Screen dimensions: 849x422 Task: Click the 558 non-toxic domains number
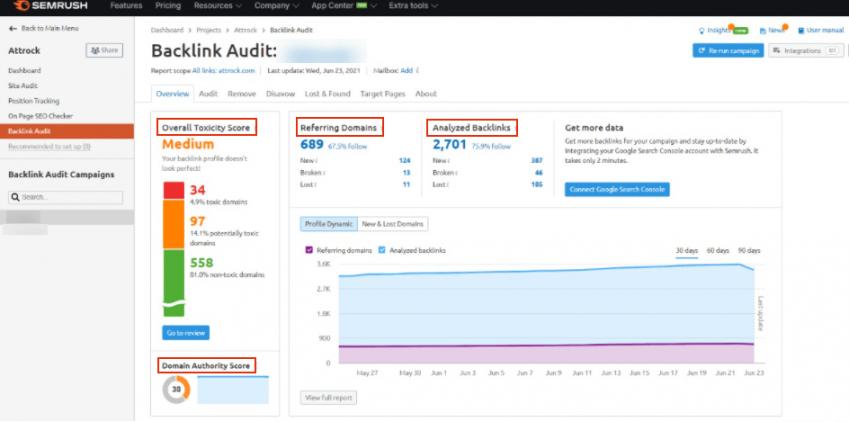[x=201, y=263]
